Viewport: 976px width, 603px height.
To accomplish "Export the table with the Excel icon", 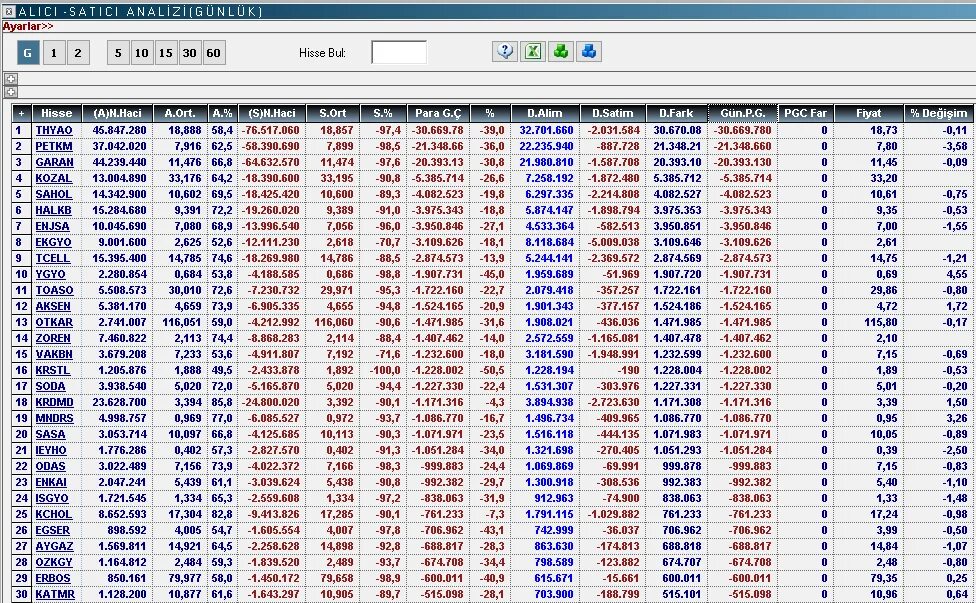I will (532, 52).
